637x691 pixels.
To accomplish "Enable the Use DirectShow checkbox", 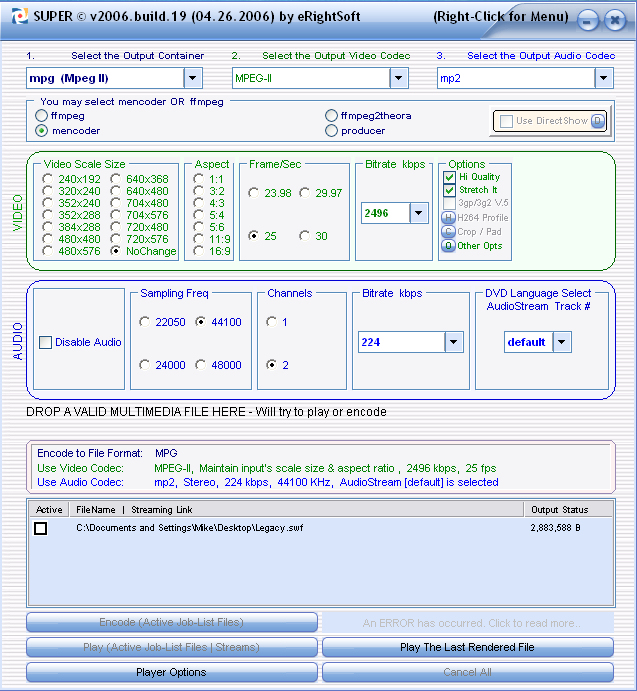I will [507, 121].
